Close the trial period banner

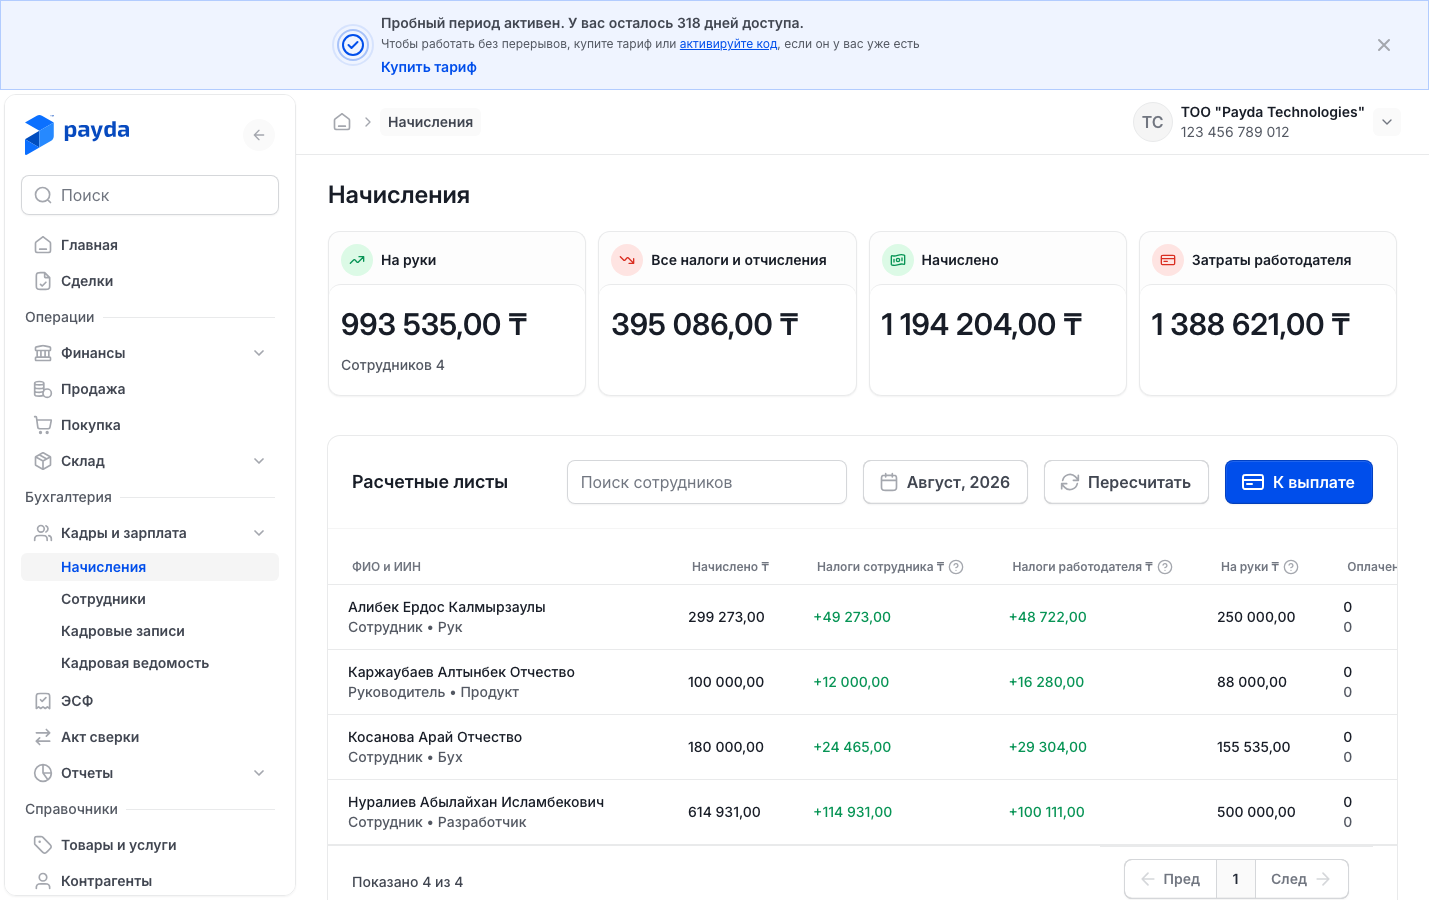coord(1384,45)
